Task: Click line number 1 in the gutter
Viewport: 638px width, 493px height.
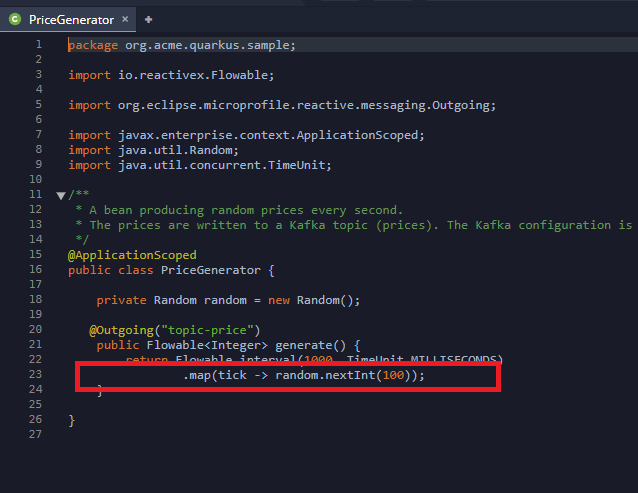Action: tap(38, 45)
